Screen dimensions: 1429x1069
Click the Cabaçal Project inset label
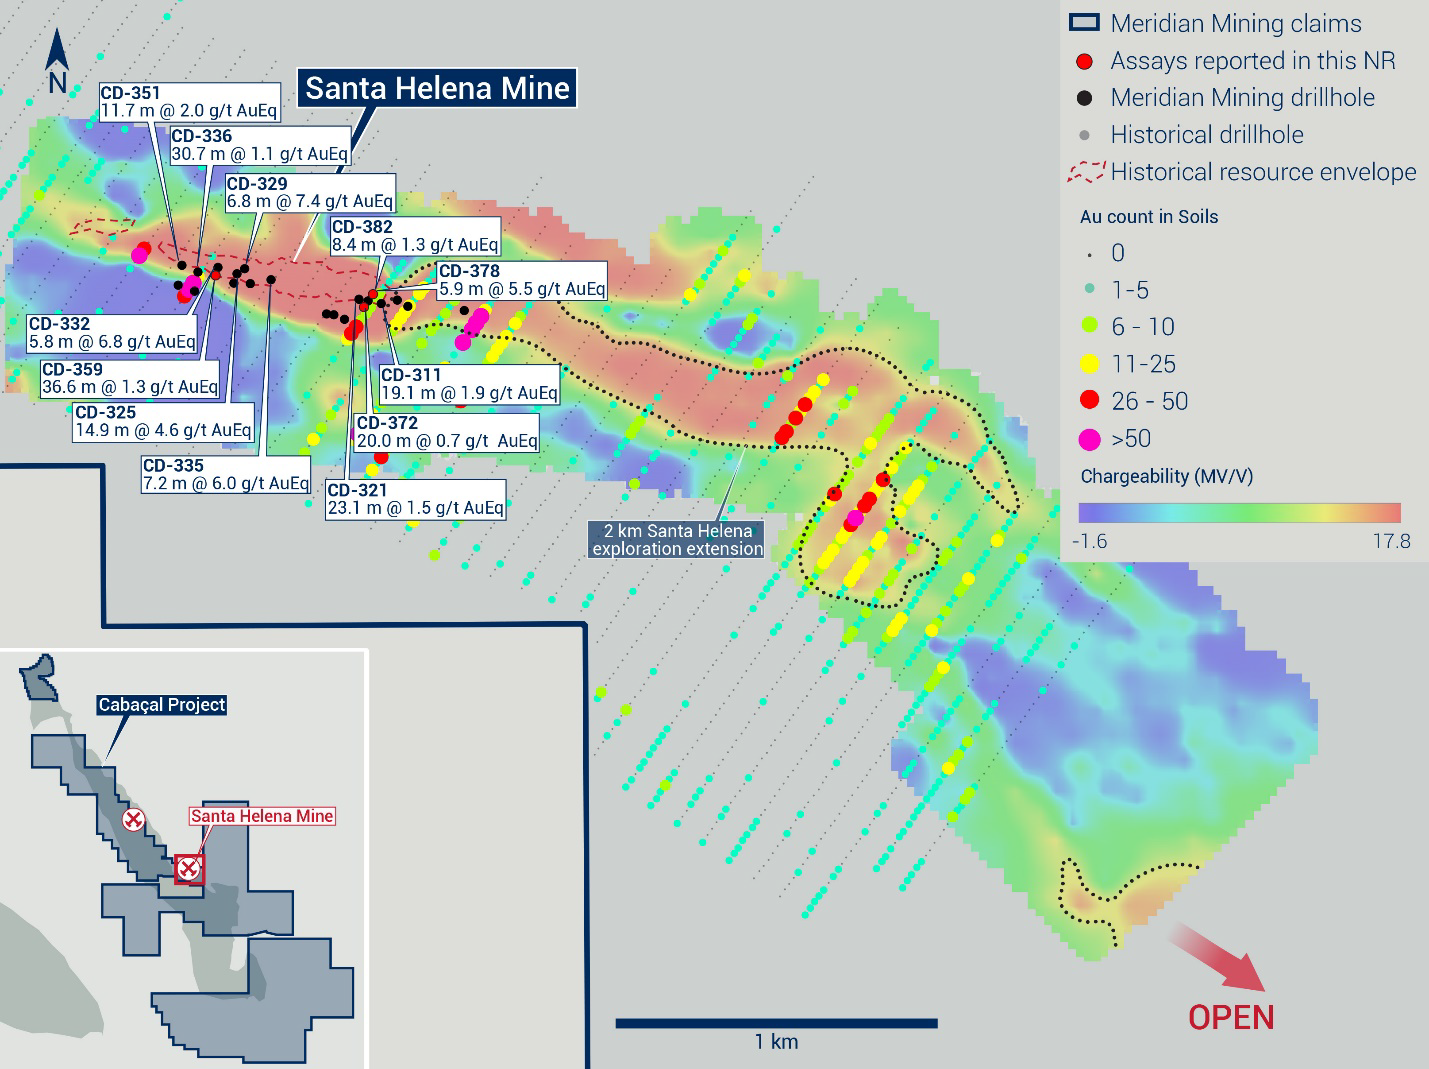(162, 704)
